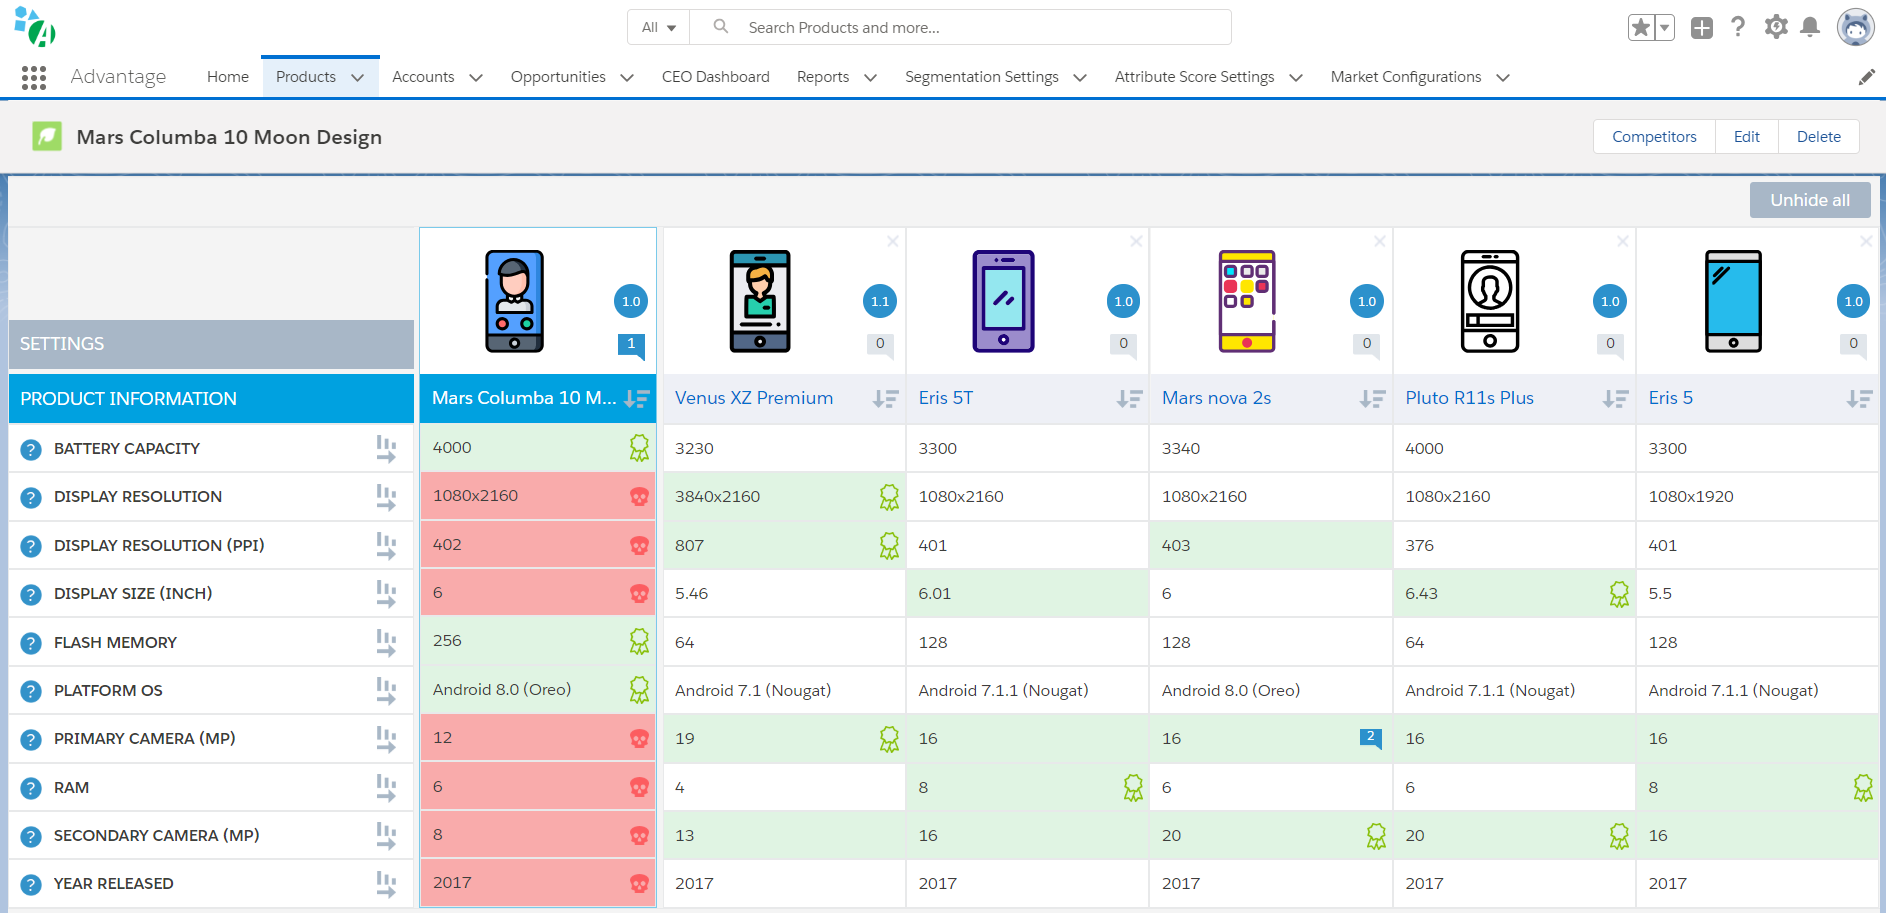Click the notifications bell icon
1886x913 pixels.
1810,27
